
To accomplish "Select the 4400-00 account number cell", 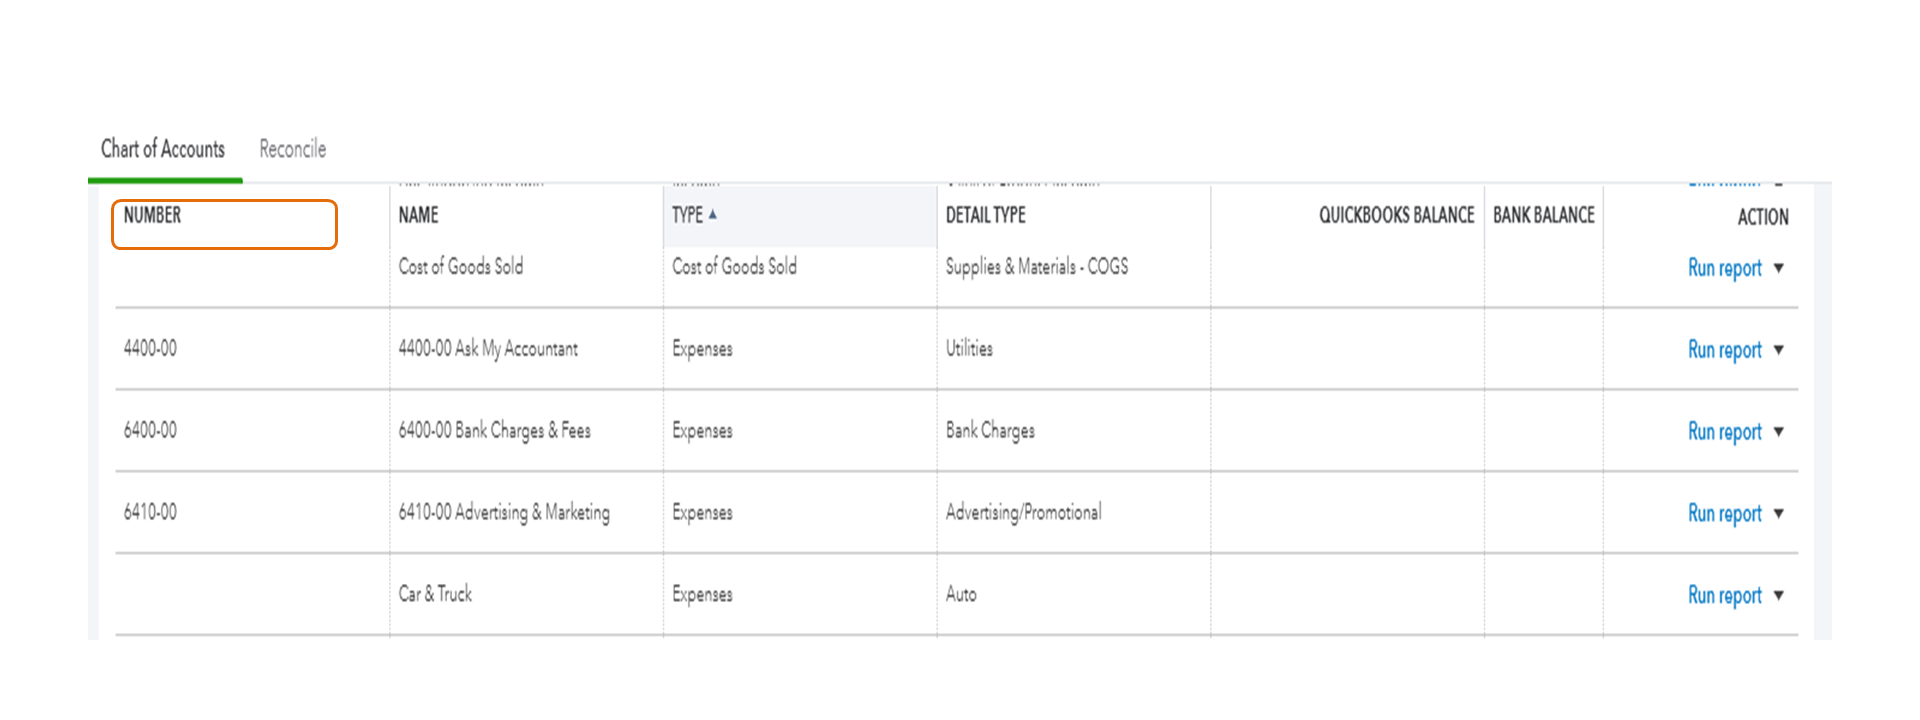I will [150, 348].
